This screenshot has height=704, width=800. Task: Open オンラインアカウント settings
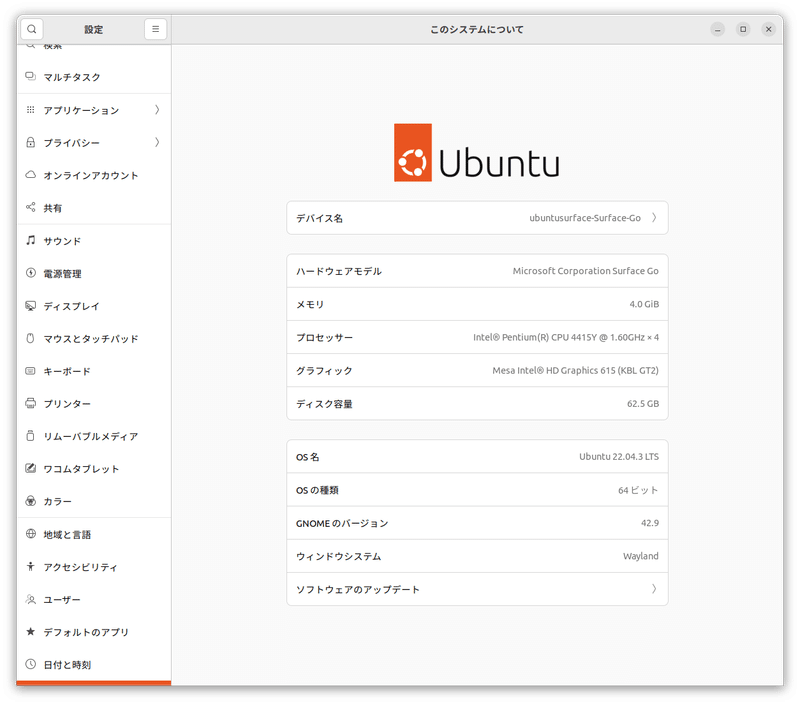tap(94, 175)
